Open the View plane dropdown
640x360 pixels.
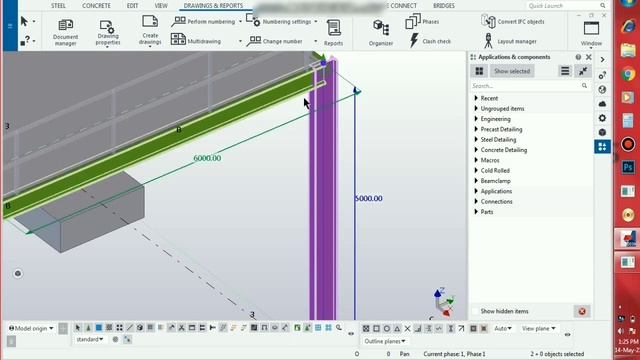538,329
